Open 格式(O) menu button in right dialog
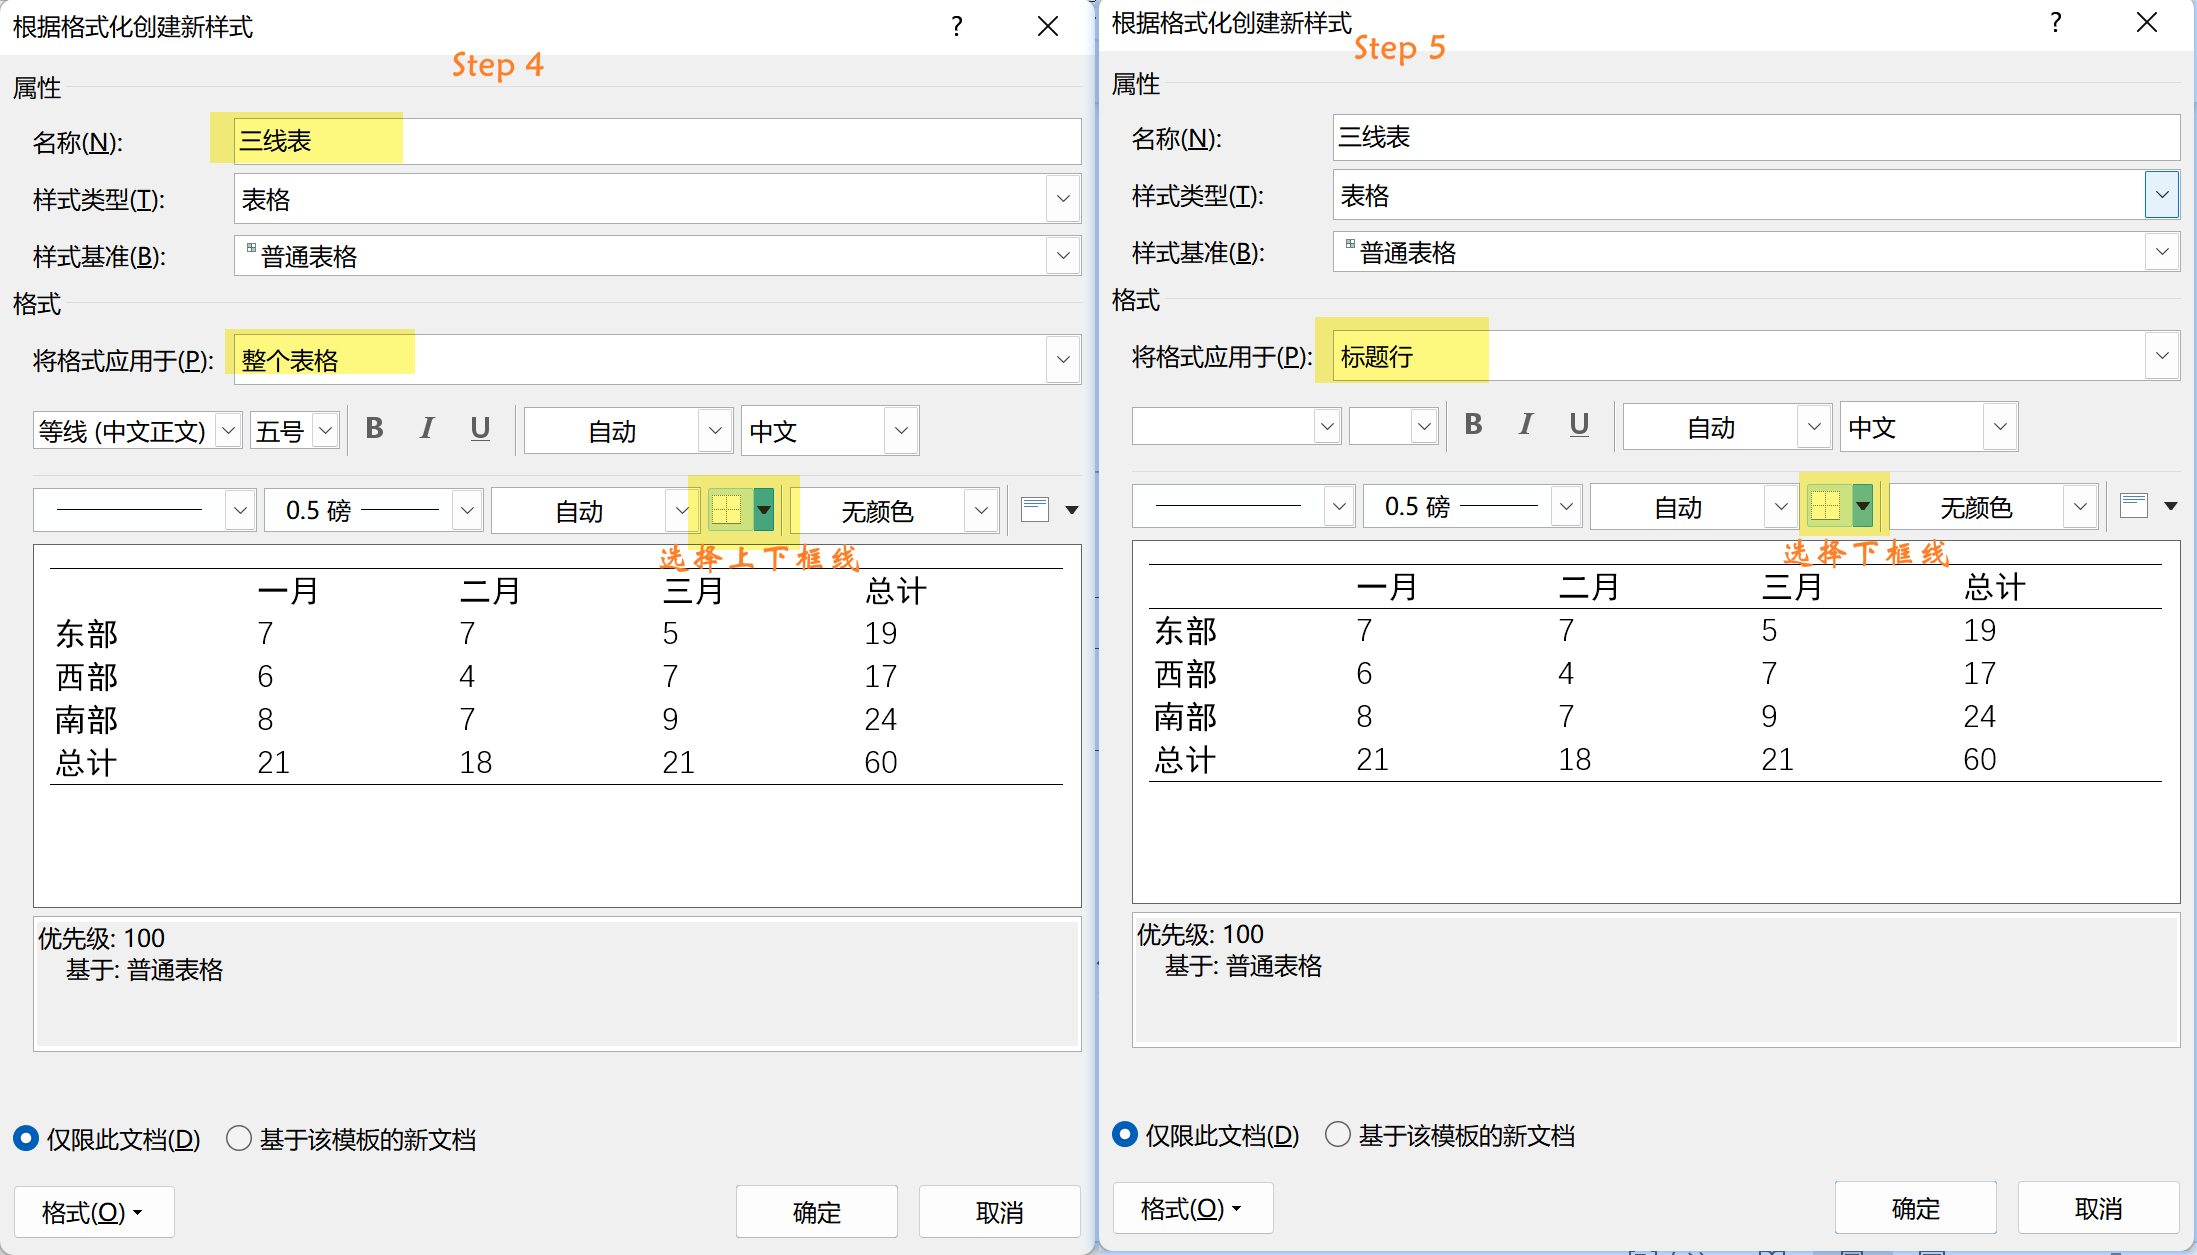 (x=1192, y=1208)
